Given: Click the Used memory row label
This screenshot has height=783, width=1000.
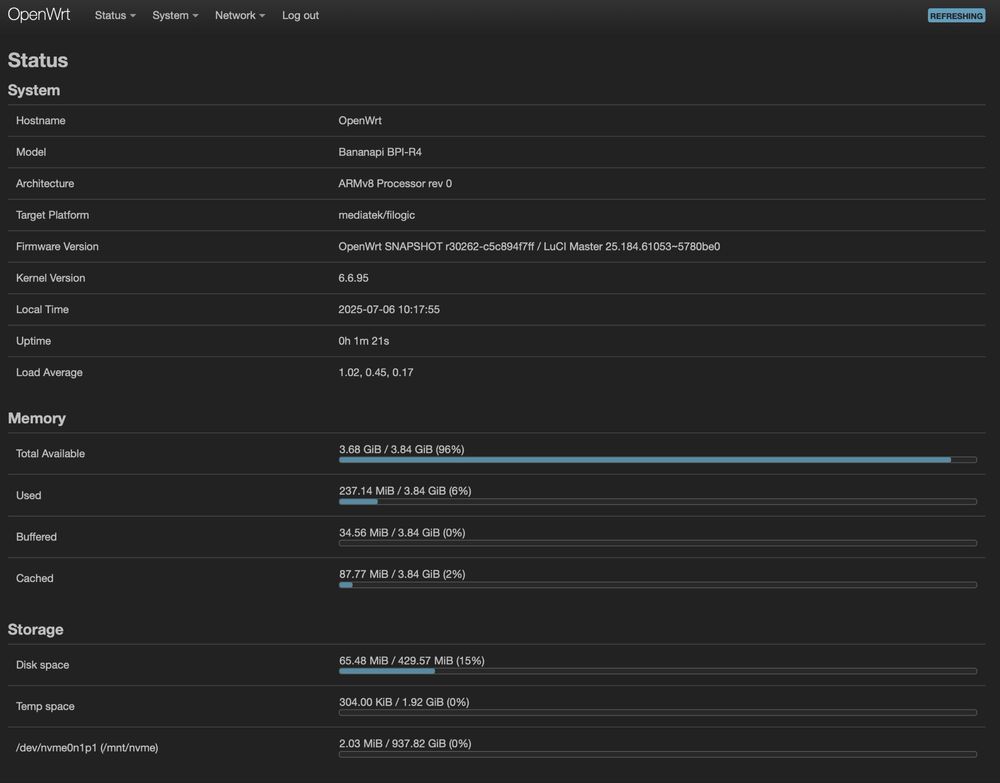Looking at the screenshot, I should point(29,495).
